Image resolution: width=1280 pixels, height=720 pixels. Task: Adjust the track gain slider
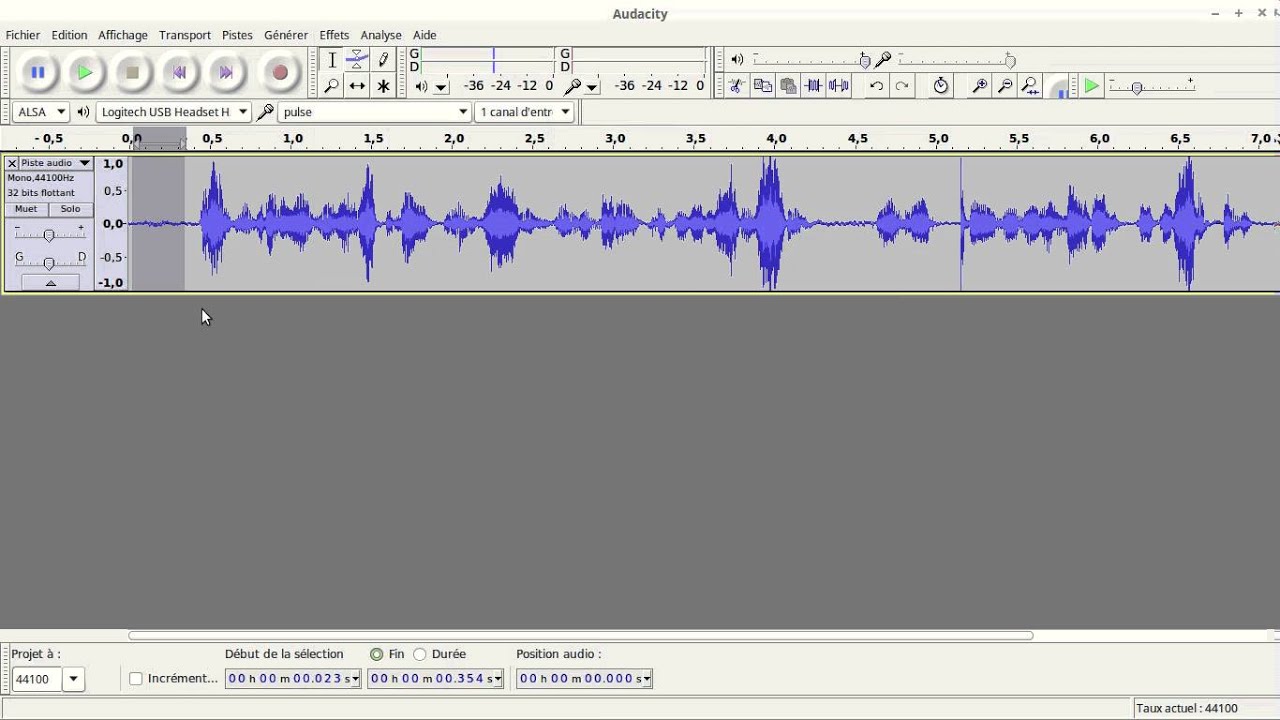click(x=49, y=234)
